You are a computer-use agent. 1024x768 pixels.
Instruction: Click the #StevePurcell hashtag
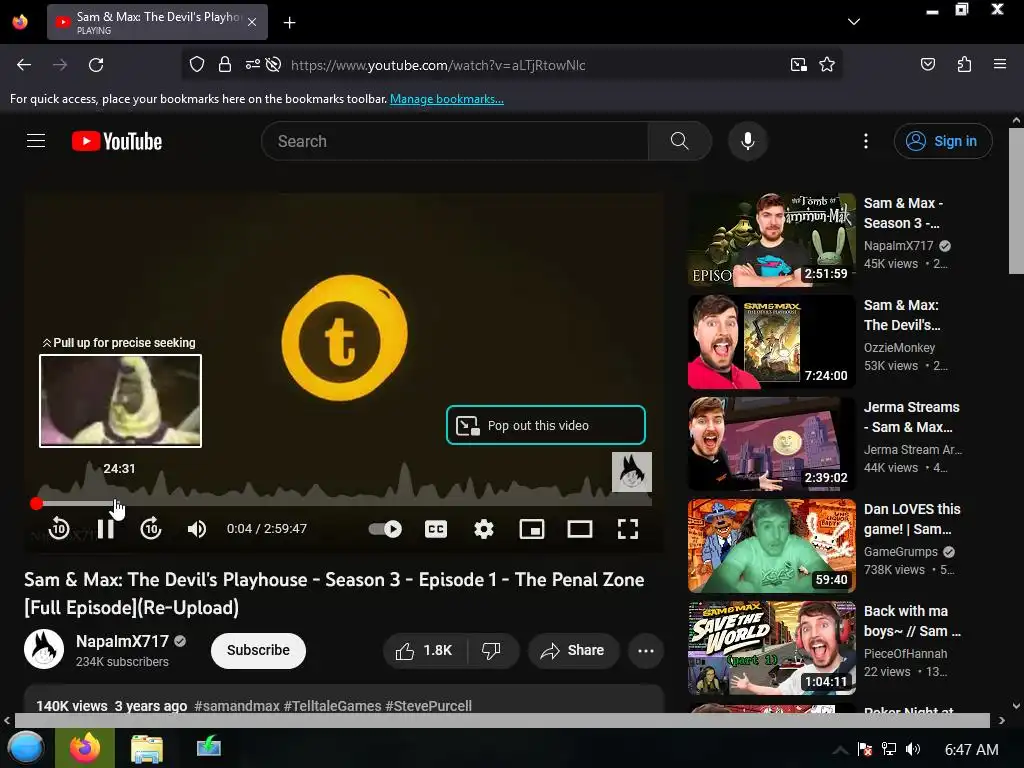click(428, 706)
